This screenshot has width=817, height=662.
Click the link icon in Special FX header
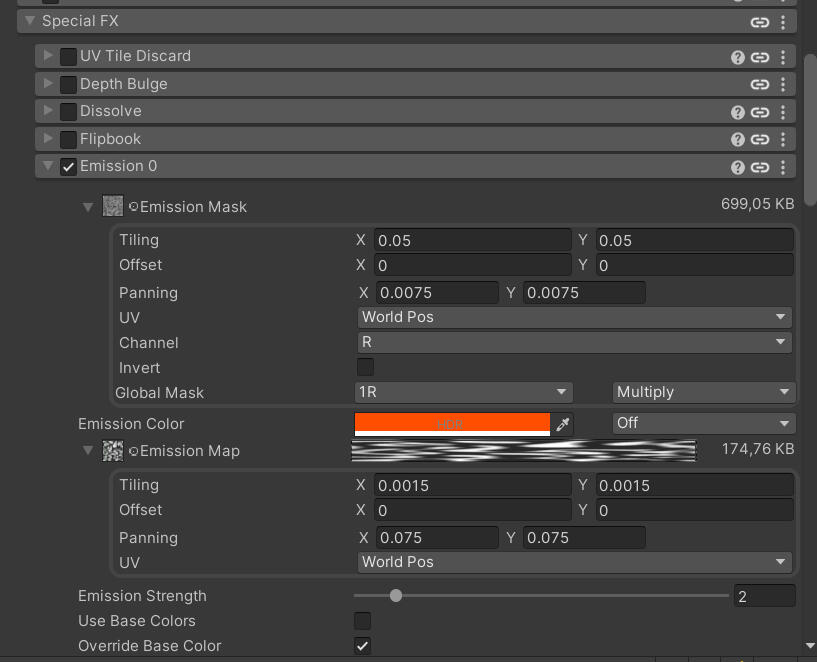(760, 21)
